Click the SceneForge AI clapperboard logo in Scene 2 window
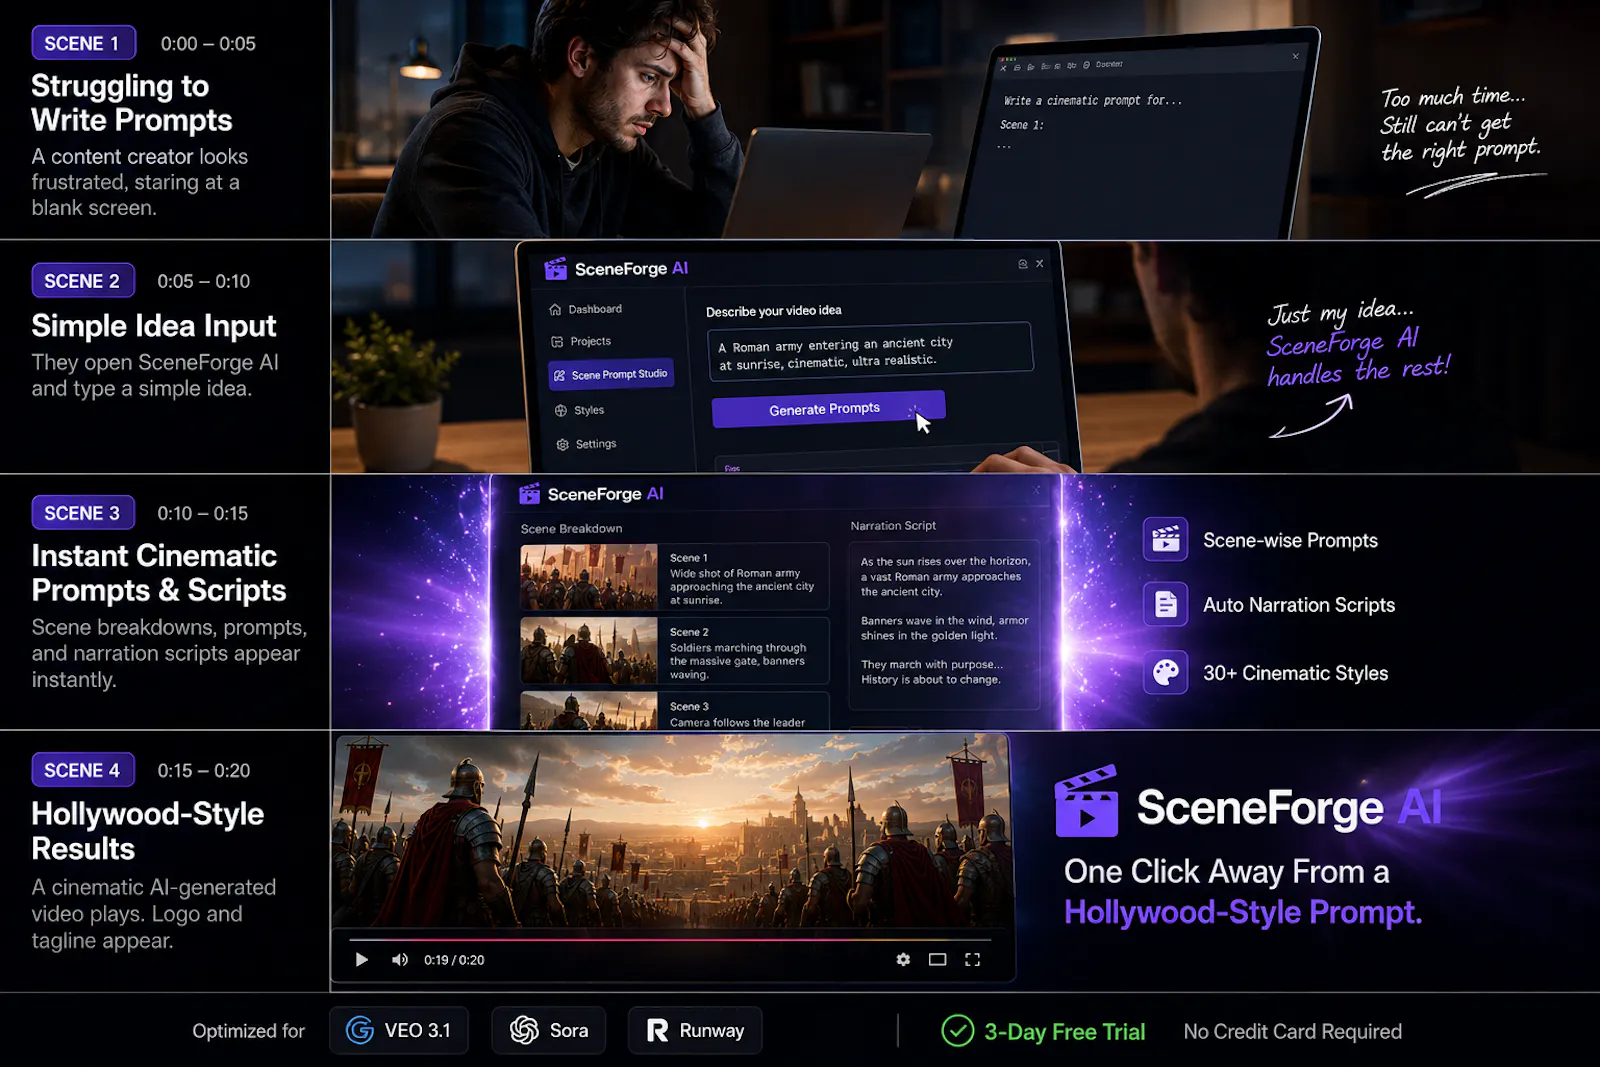Screen dimensions: 1600x1067 (x=555, y=269)
